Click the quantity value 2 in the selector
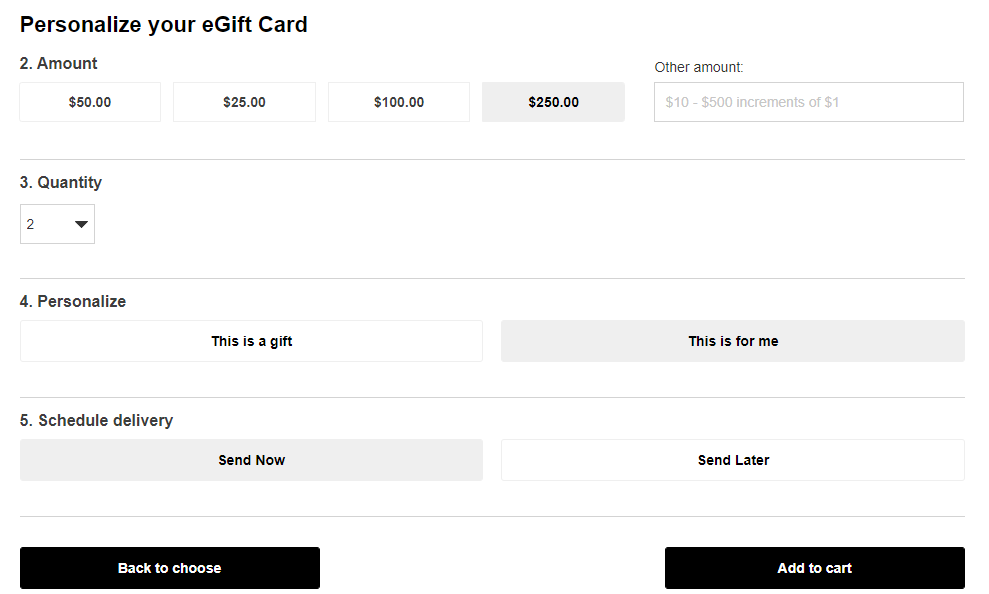This screenshot has height=594, width=989. tap(31, 224)
